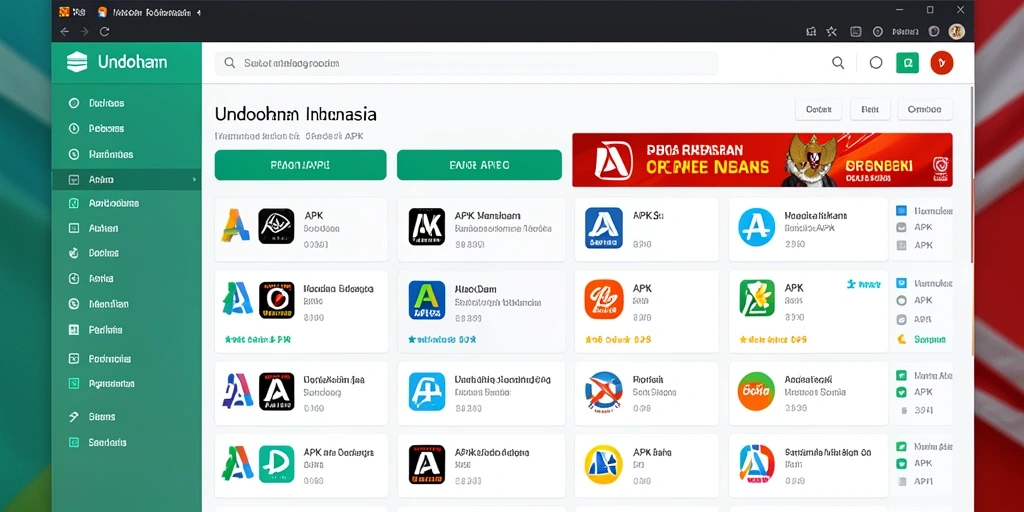Click the Omodoe filter button

click(925, 110)
